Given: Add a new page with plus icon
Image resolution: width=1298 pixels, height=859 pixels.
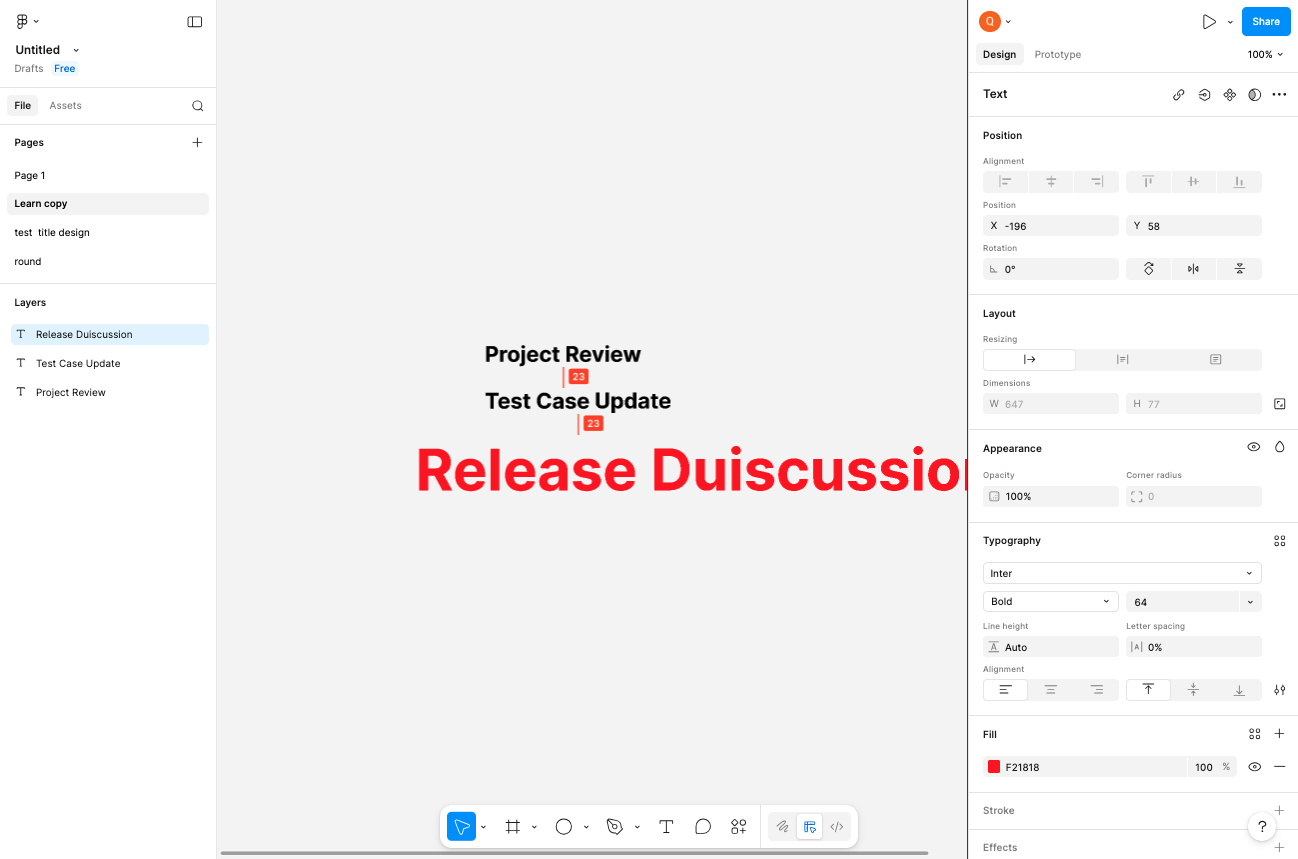Looking at the screenshot, I should pyautogui.click(x=197, y=142).
